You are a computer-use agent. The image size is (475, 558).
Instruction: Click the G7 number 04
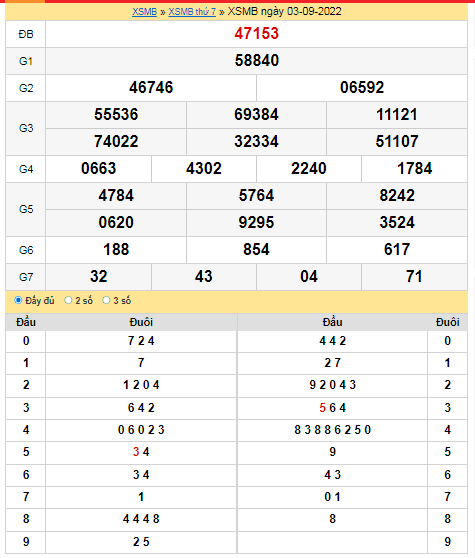point(308,277)
